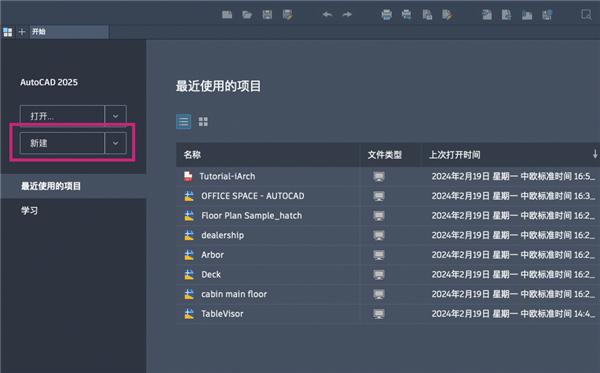
Task: Click the computer icon in dealership row
Action: tap(379, 235)
